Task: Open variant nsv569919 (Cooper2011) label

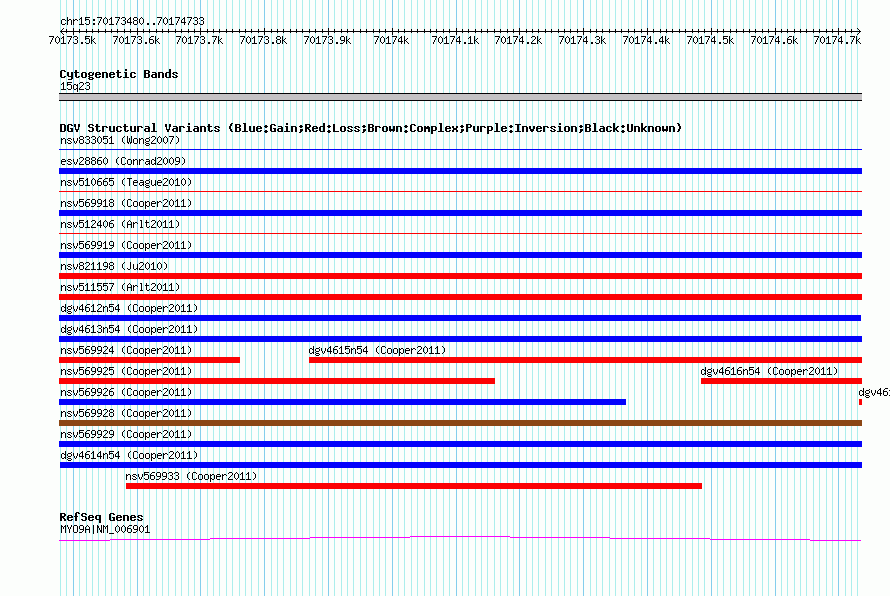Action: tap(126, 245)
